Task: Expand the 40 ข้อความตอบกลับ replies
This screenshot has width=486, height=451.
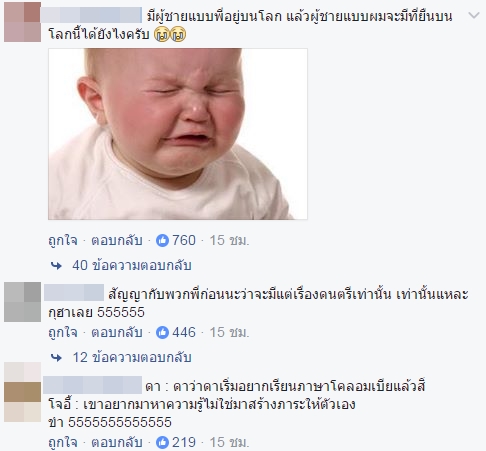Action: (x=132, y=266)
